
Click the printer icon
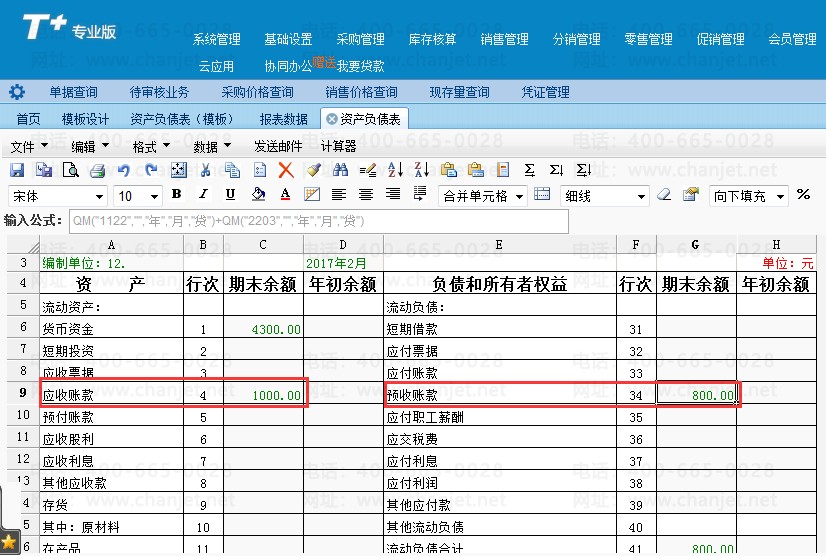[x=98, y=170]
